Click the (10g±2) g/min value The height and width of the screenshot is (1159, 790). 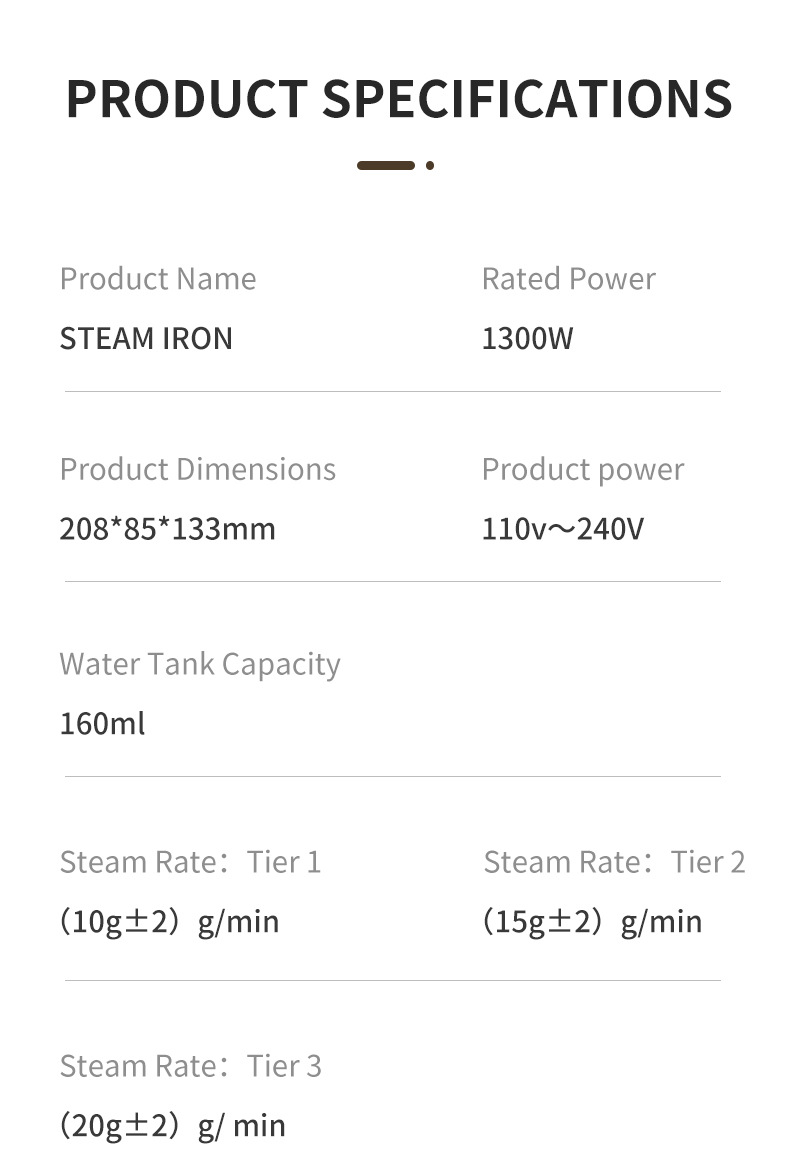tap(169, 921)
